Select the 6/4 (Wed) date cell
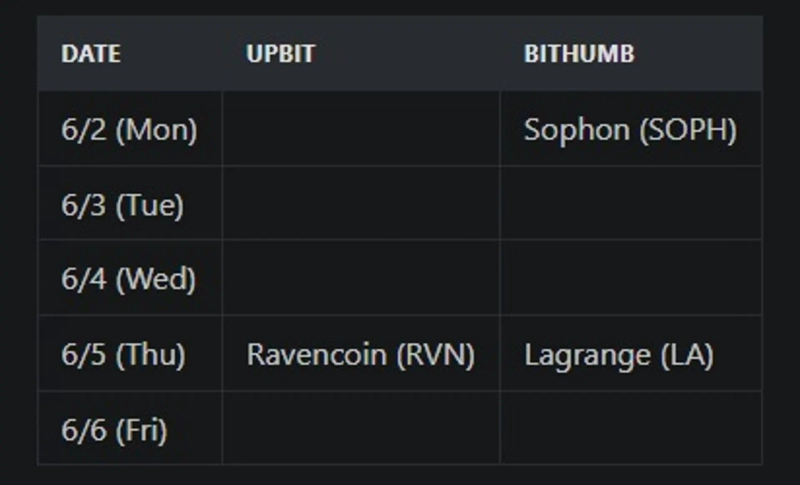800x485 pixels. (128, 279)
